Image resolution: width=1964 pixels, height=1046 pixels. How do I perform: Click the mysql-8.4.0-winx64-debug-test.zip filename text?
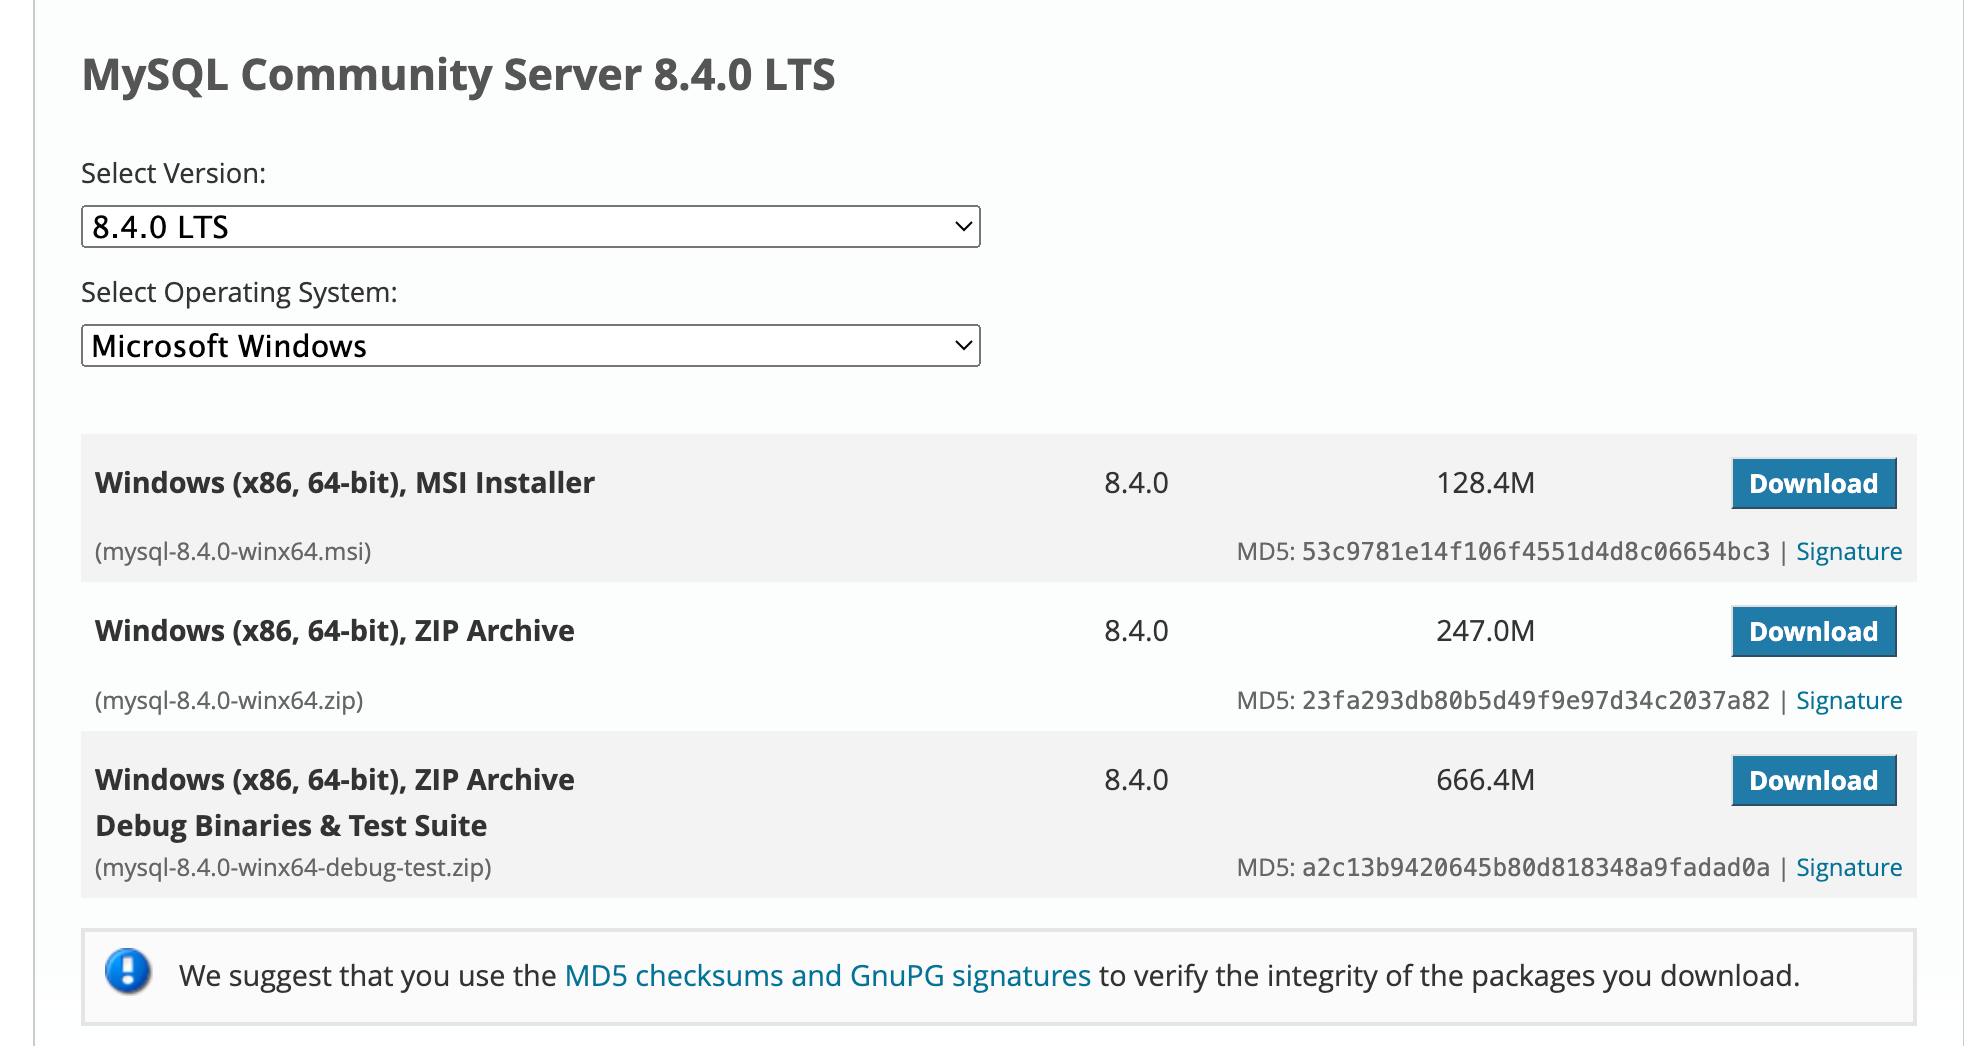point(293,868)
